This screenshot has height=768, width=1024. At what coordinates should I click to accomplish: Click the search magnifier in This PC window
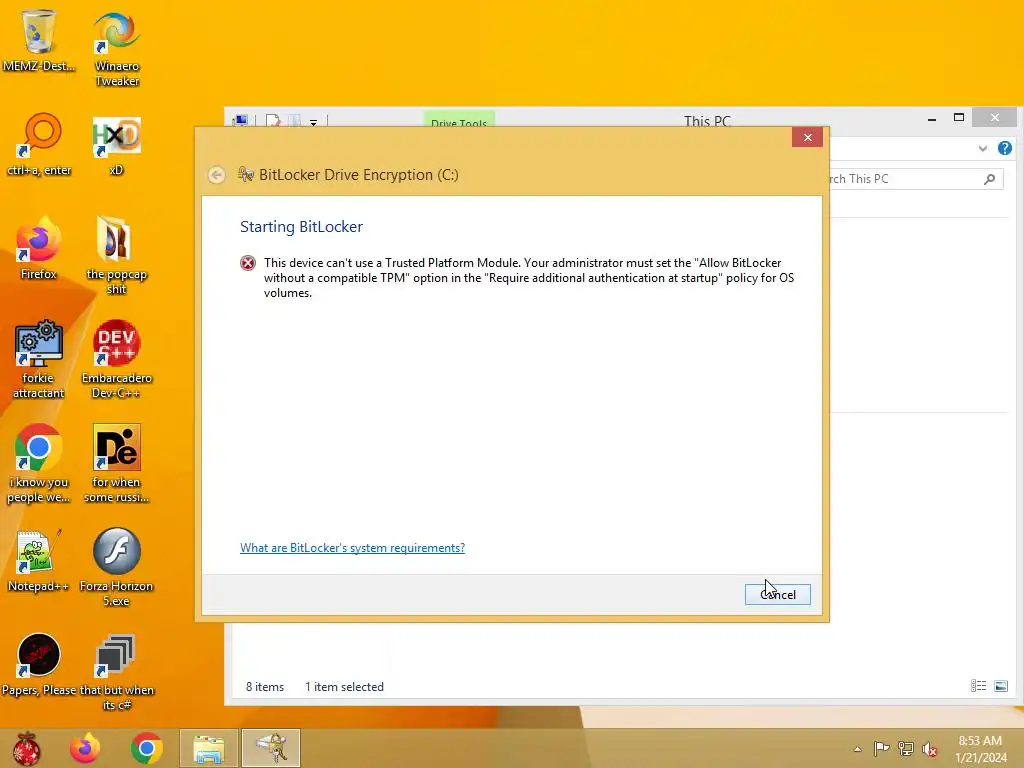[989, 179]
